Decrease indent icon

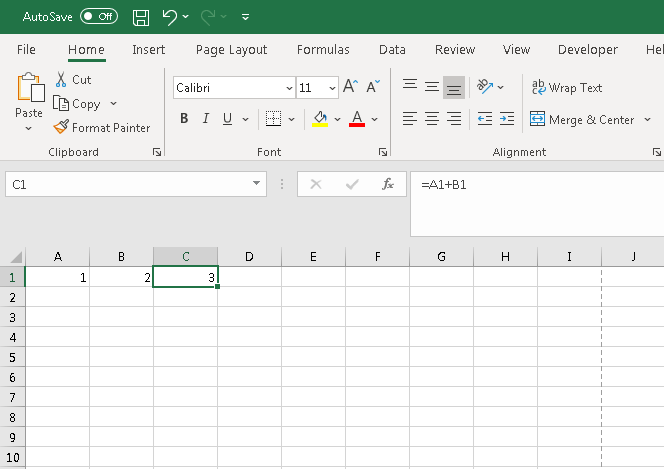[x=485, y=119]
